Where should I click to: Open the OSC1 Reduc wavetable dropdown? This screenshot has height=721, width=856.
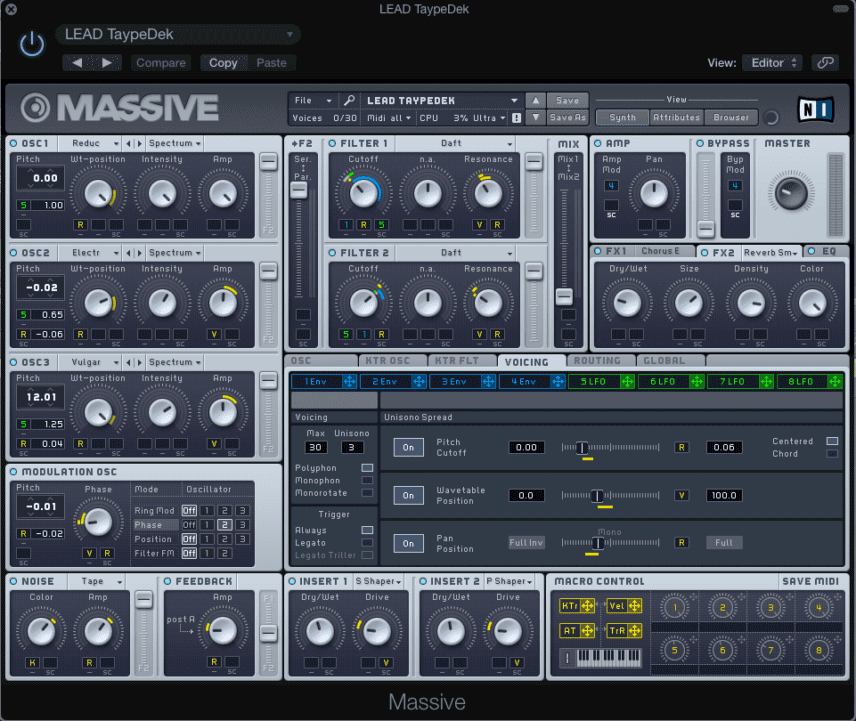94,144
